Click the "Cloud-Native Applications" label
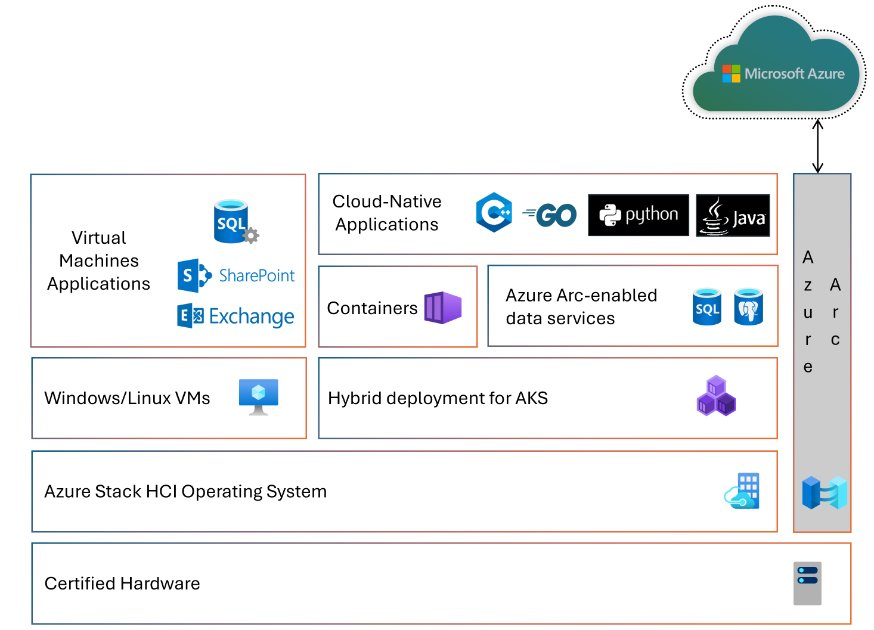Viewport: 874px width, 630px height. pos(387,212)
